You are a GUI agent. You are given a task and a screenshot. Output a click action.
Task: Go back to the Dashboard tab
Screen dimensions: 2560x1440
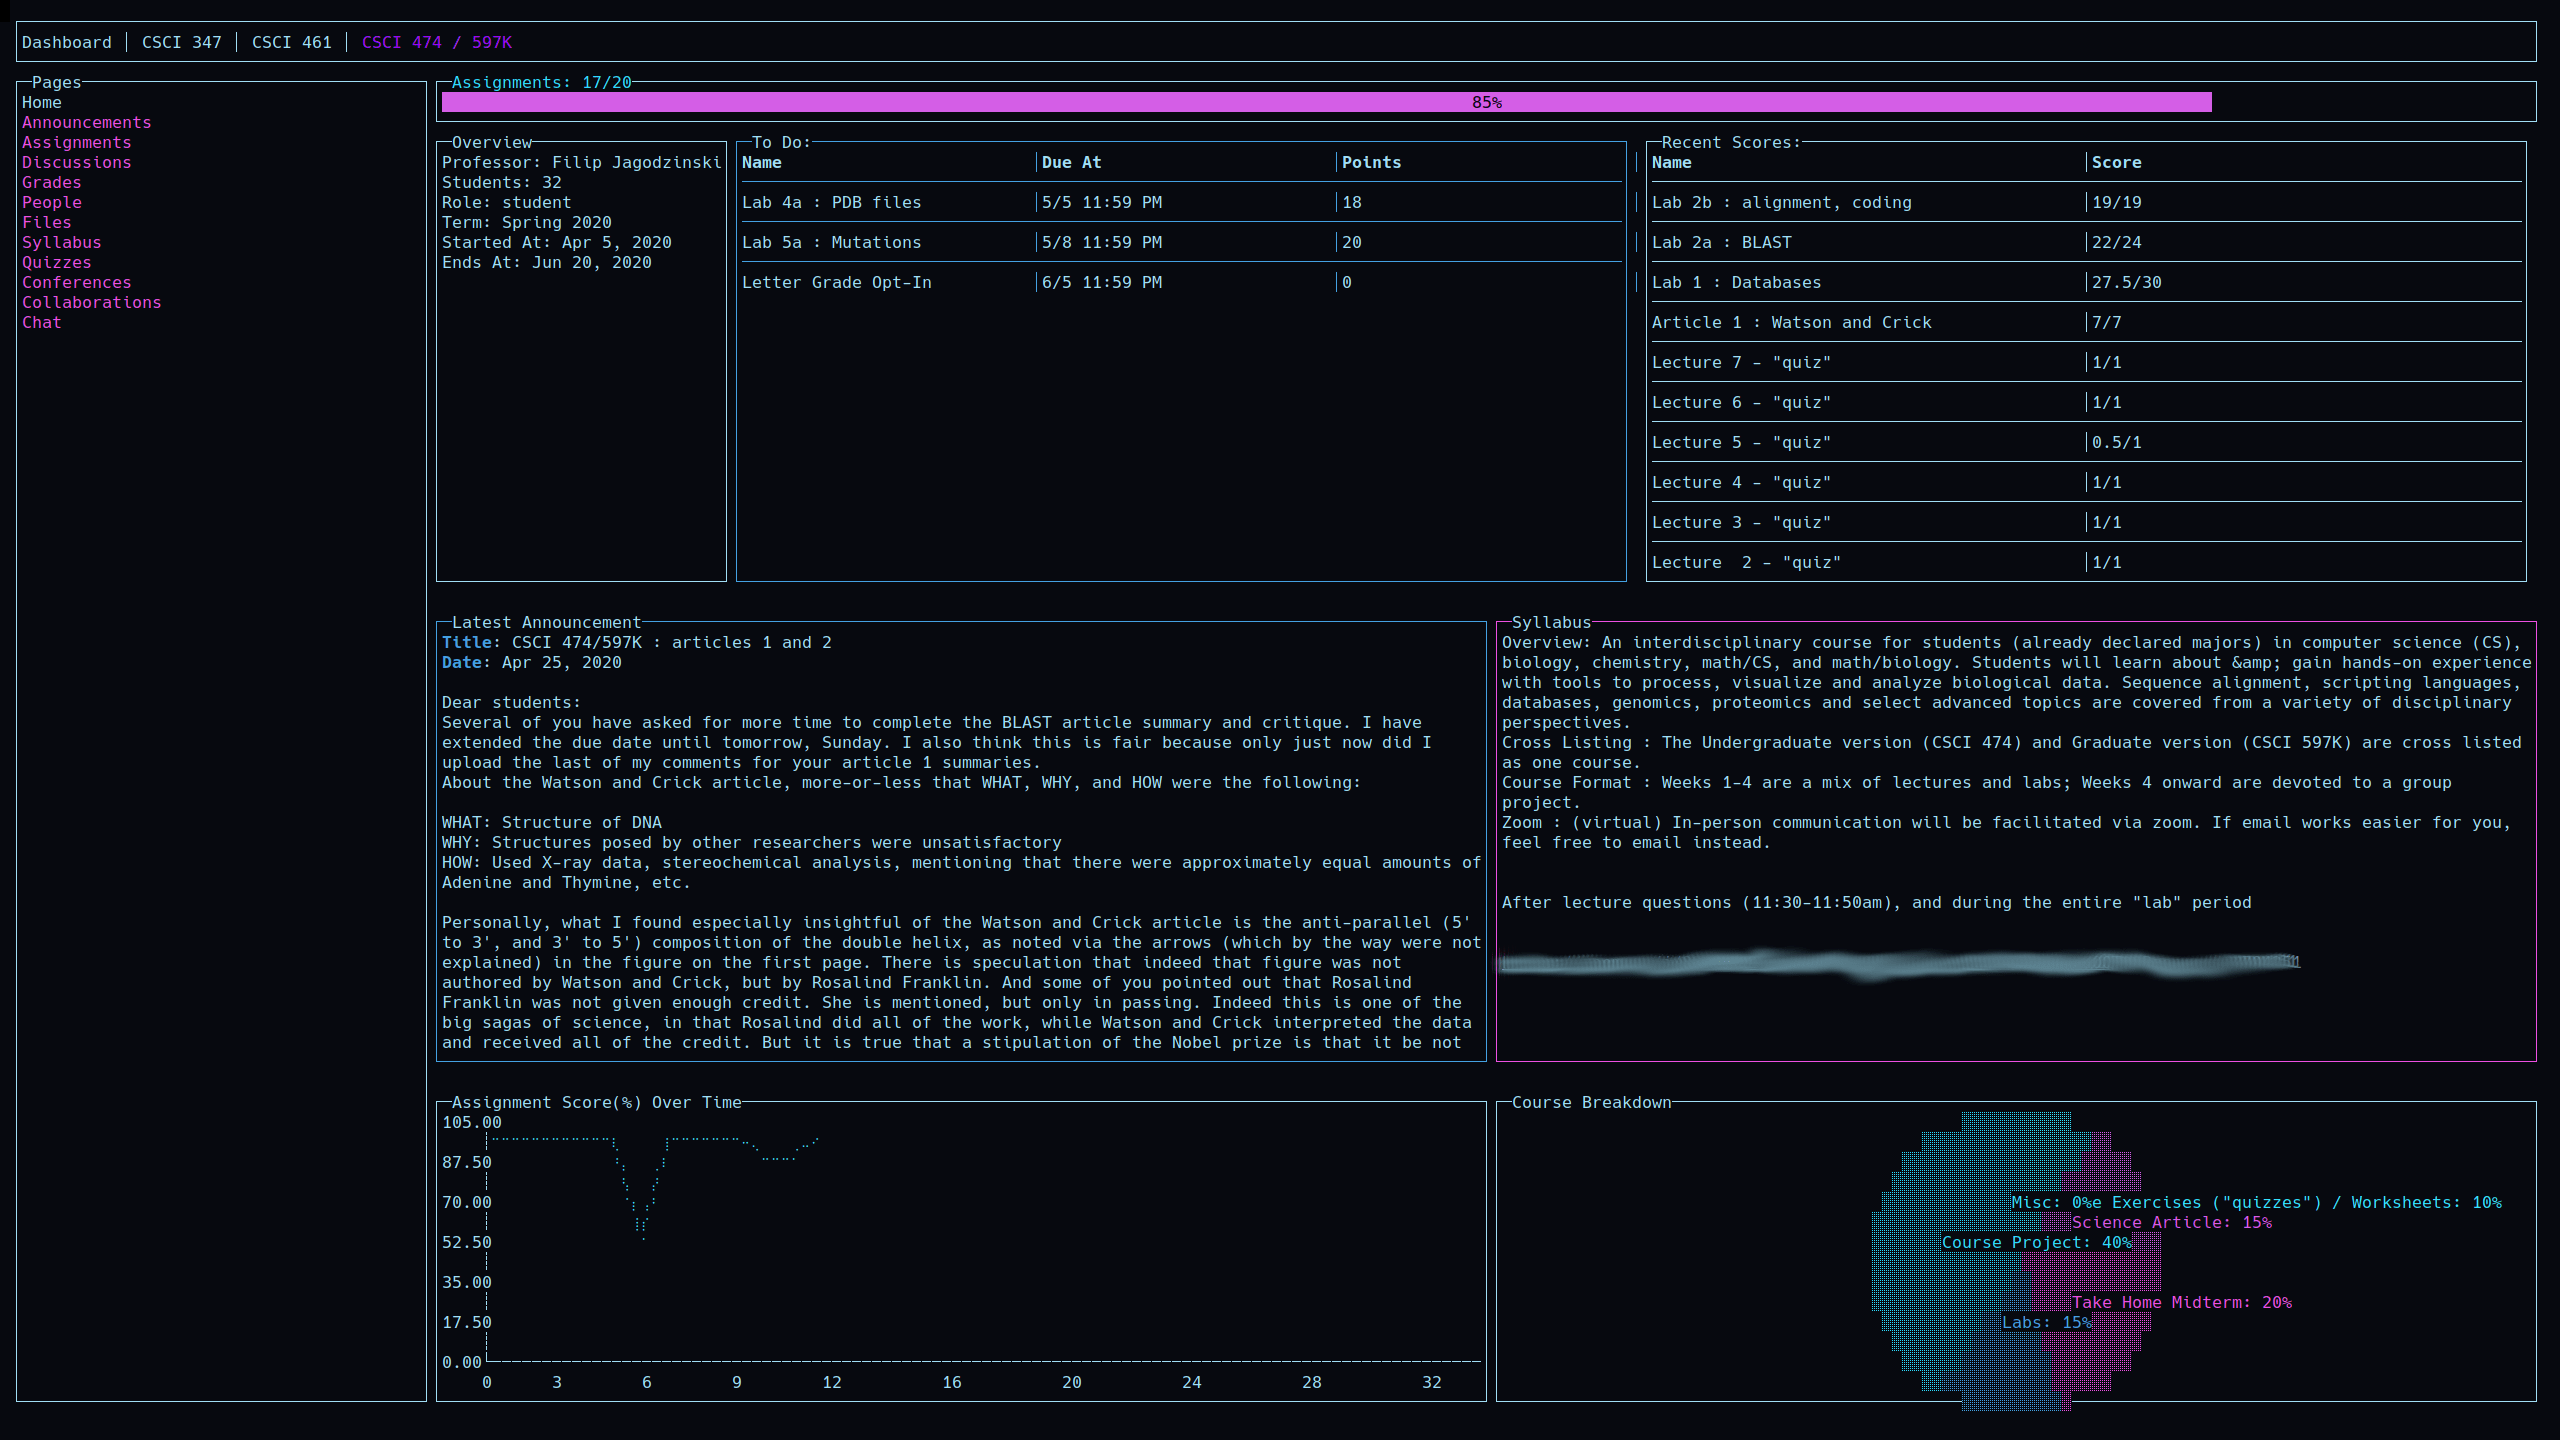tap(66, 42)
